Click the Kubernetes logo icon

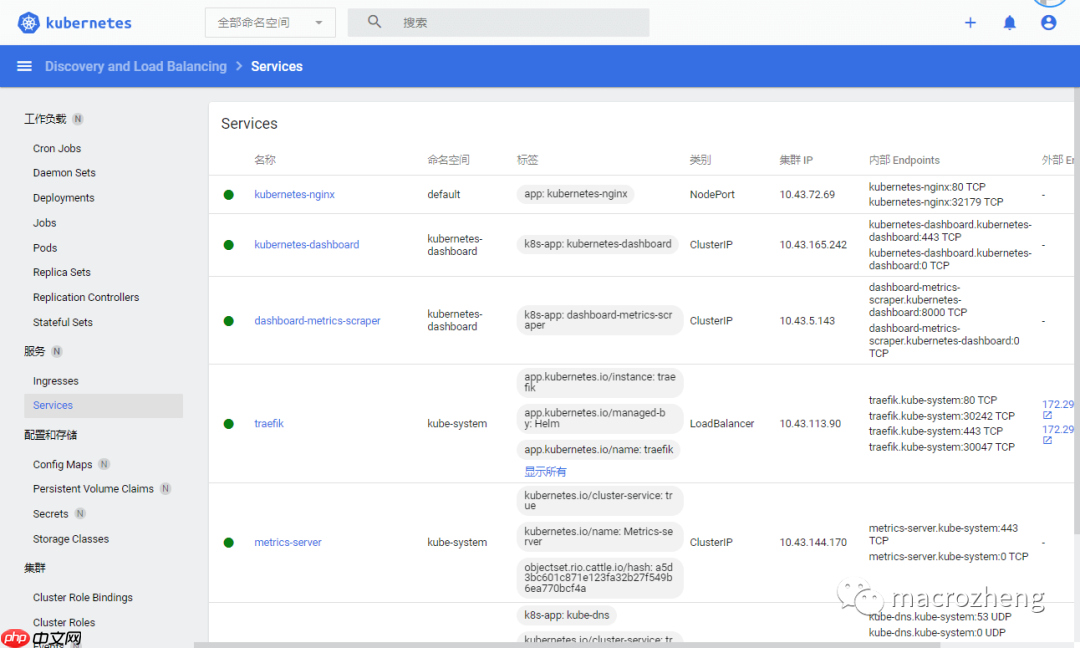28,22
